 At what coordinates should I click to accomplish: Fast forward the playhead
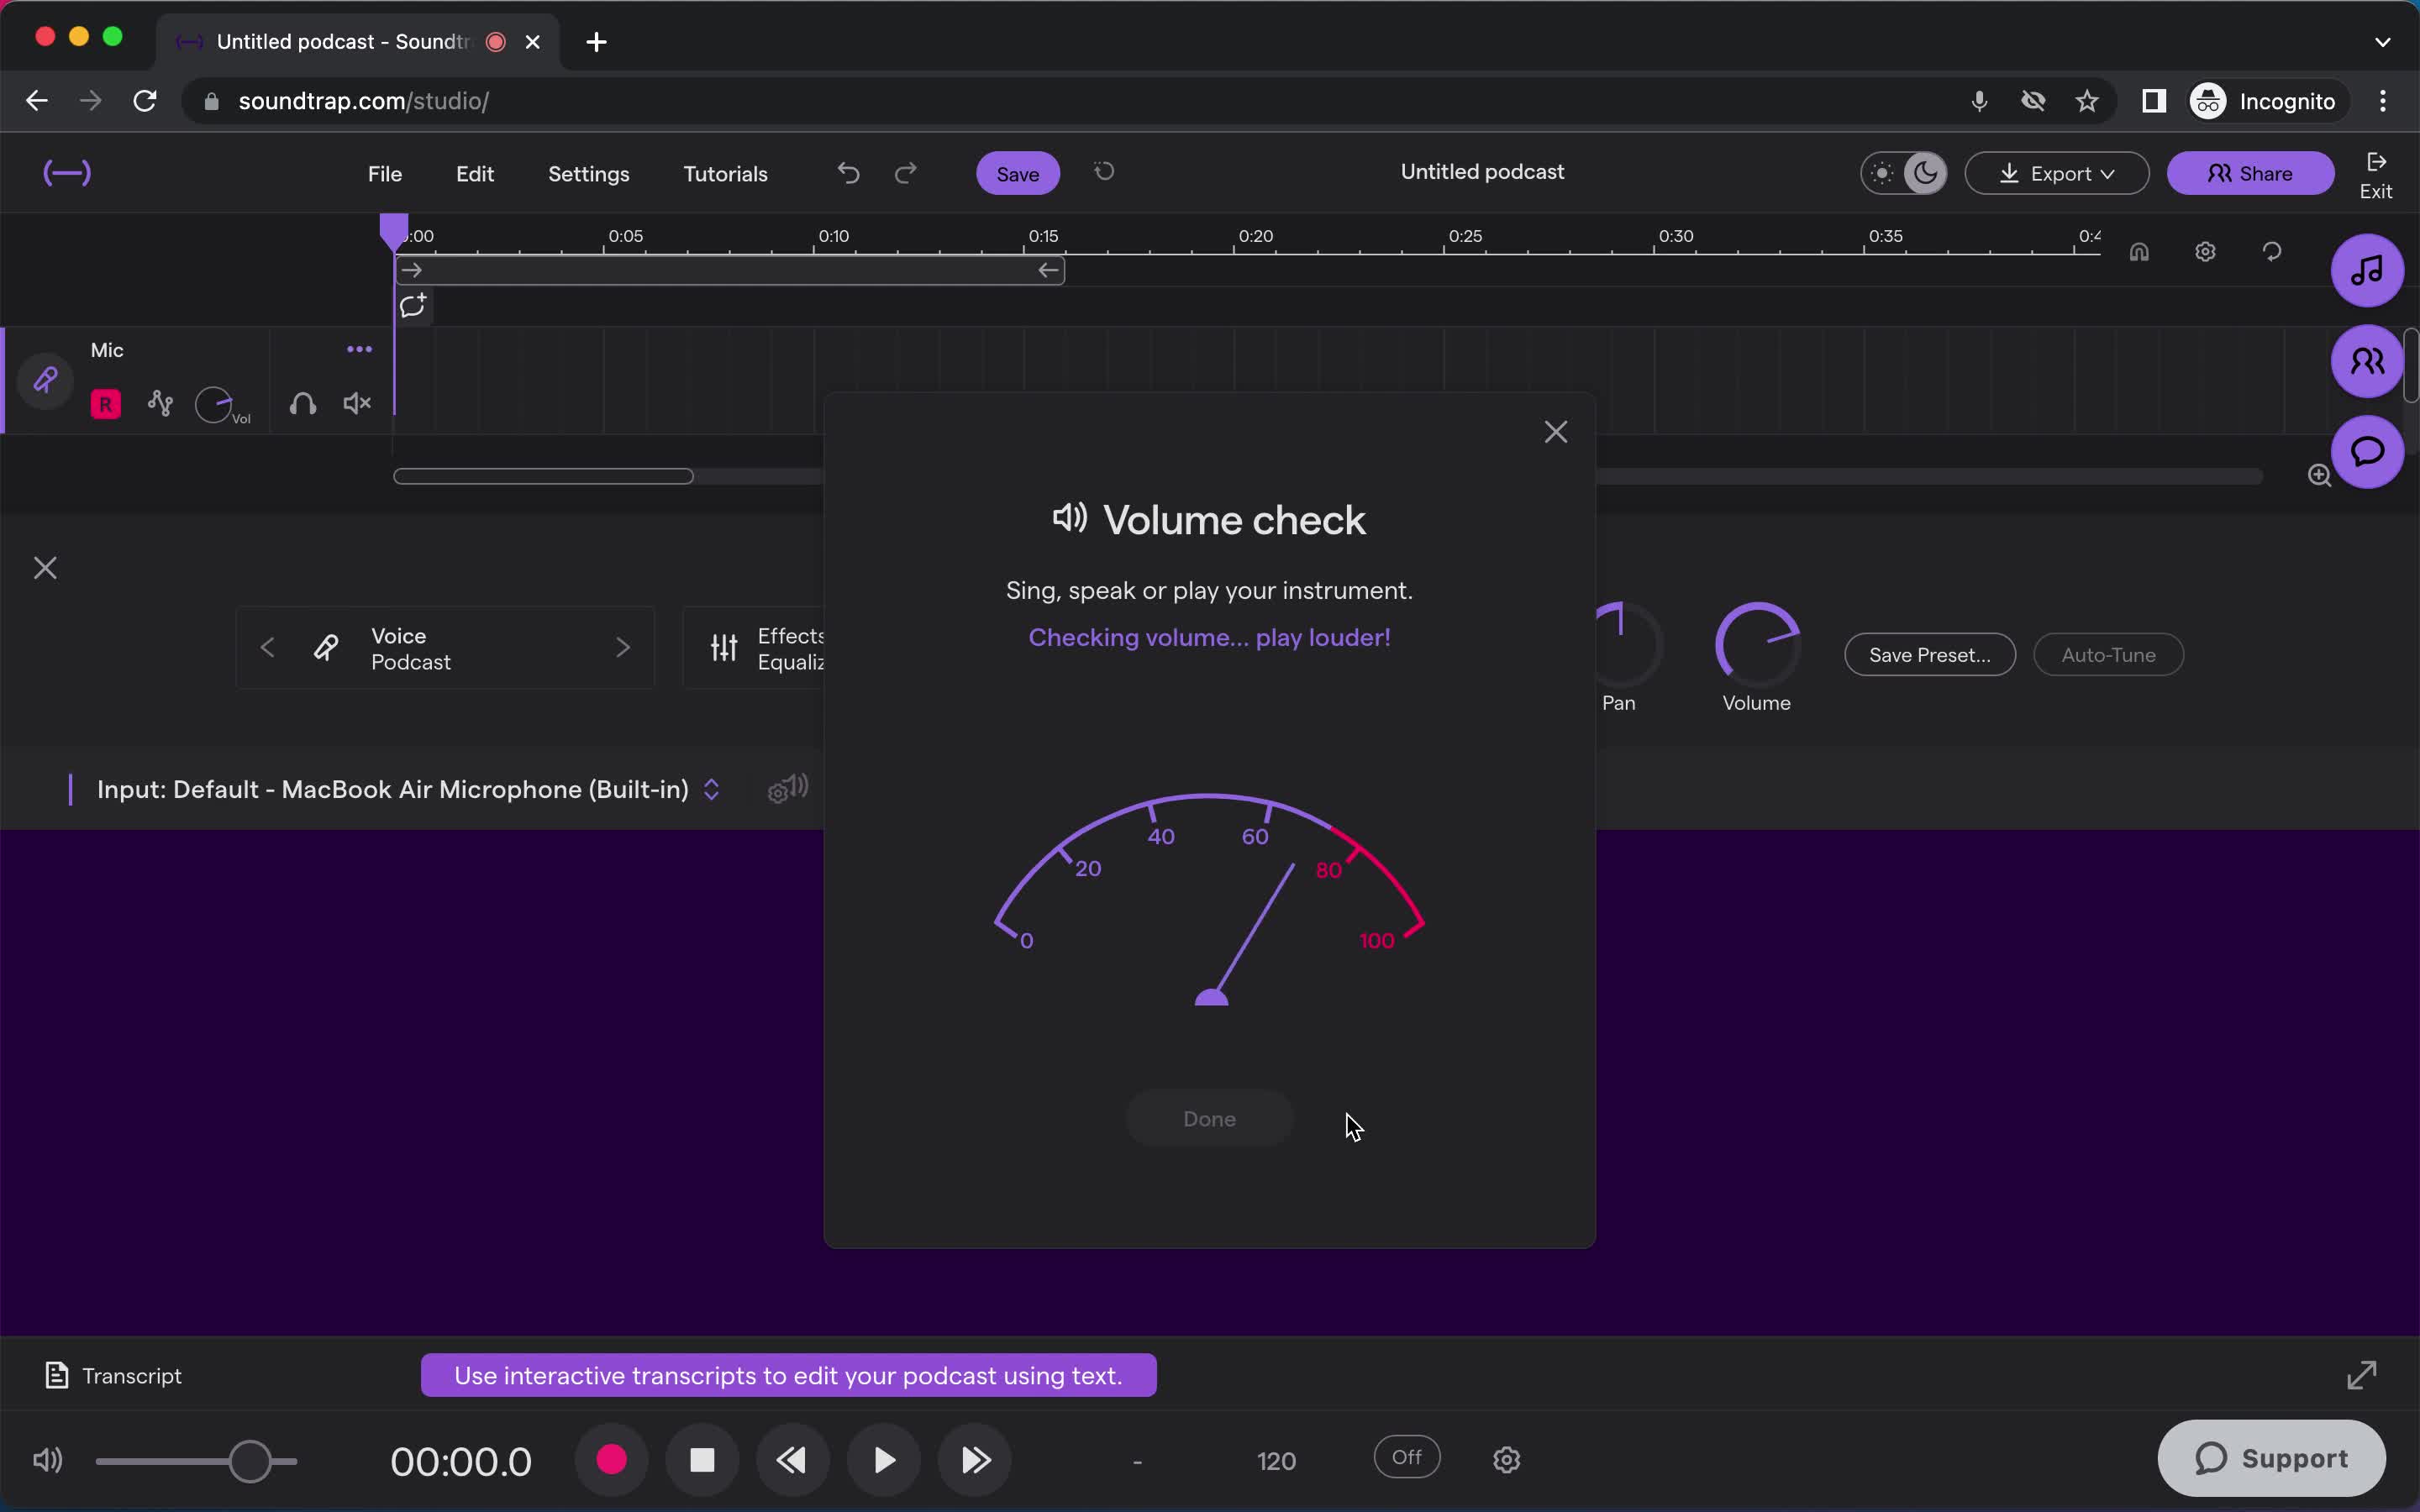click(x=975, y=1460)
